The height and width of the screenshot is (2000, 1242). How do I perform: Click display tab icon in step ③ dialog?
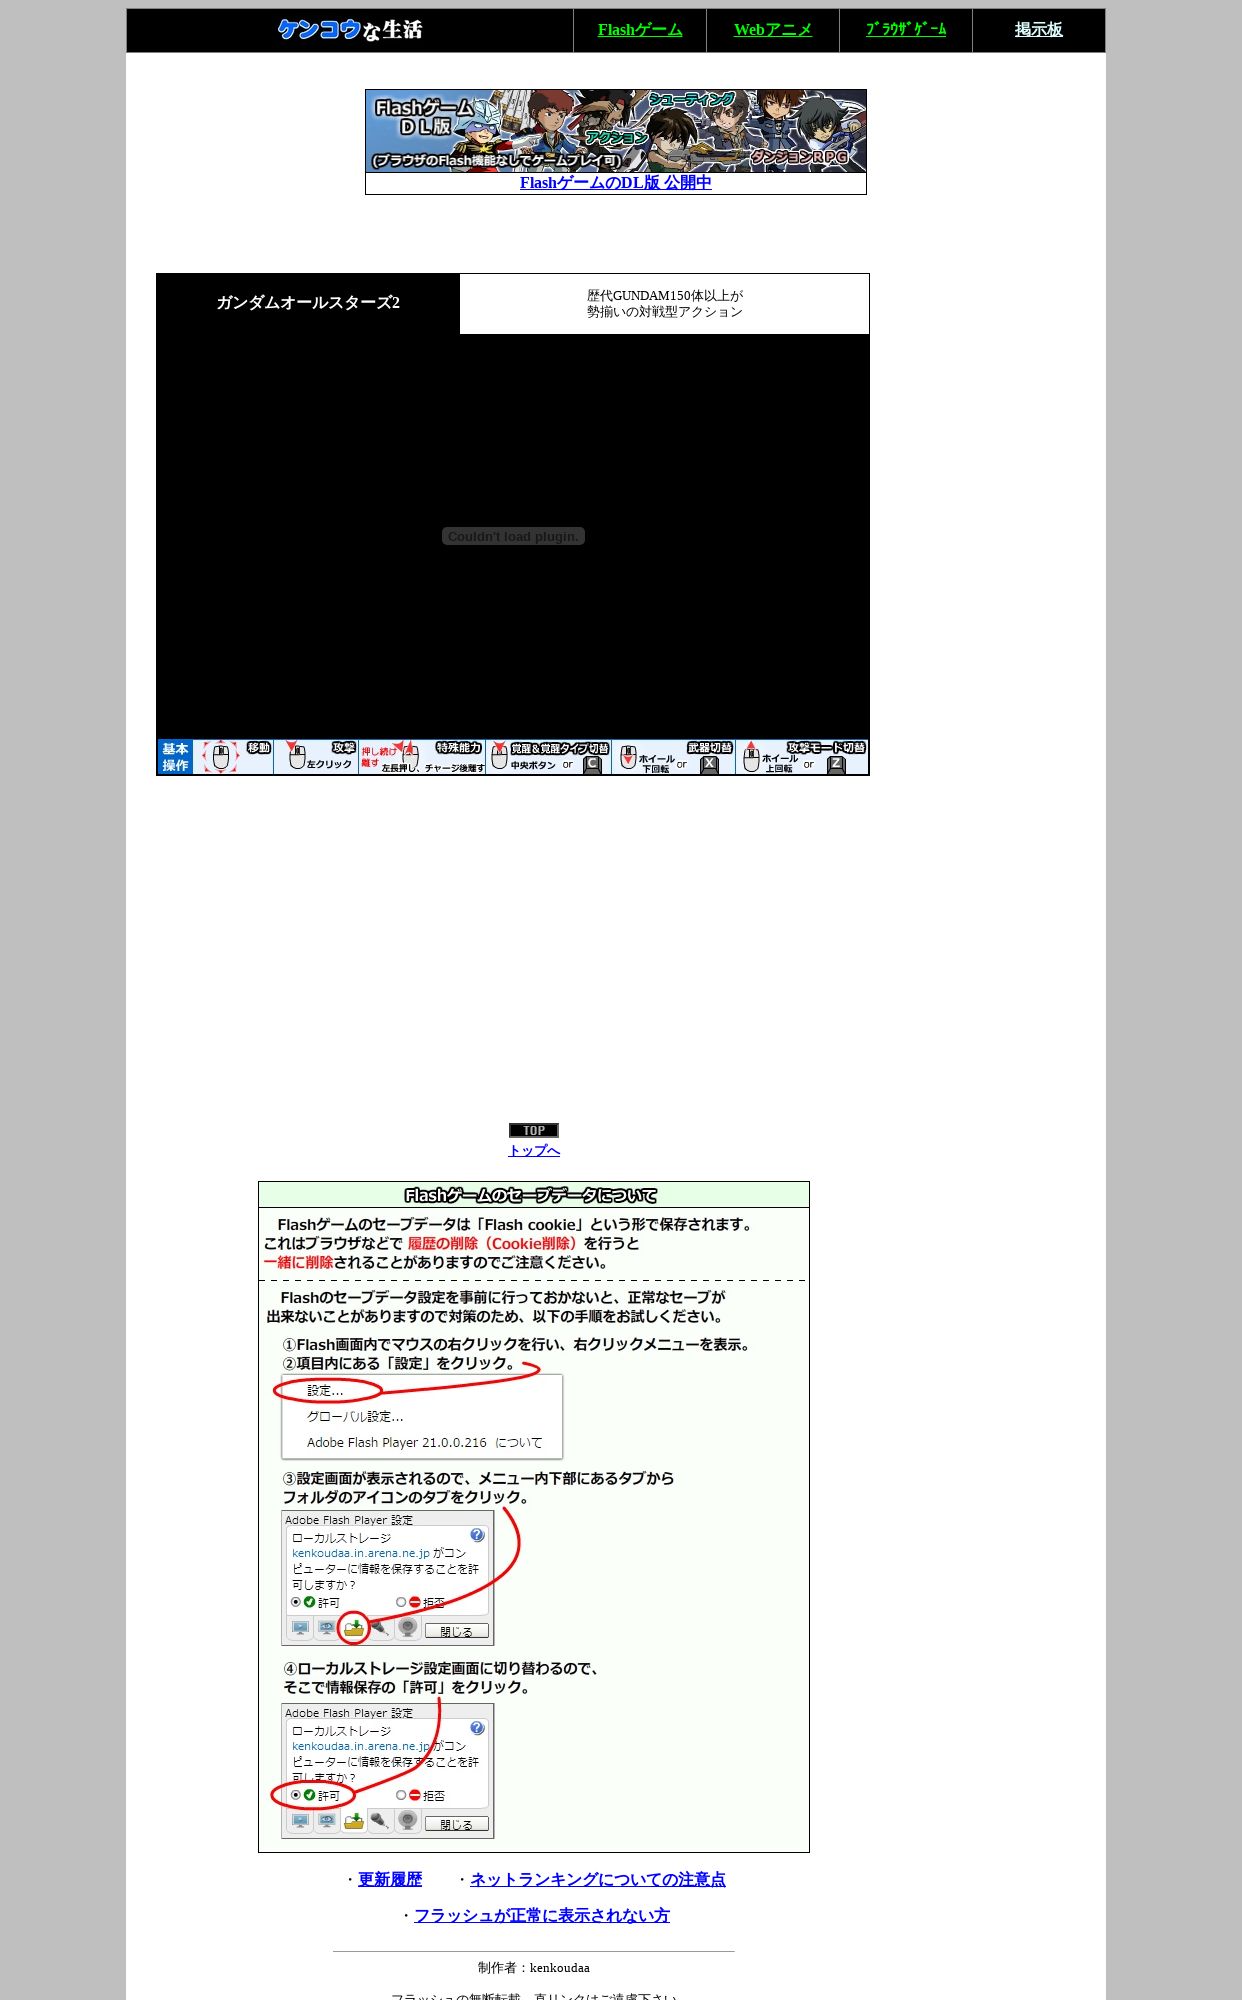click(x=301, y=1629)
